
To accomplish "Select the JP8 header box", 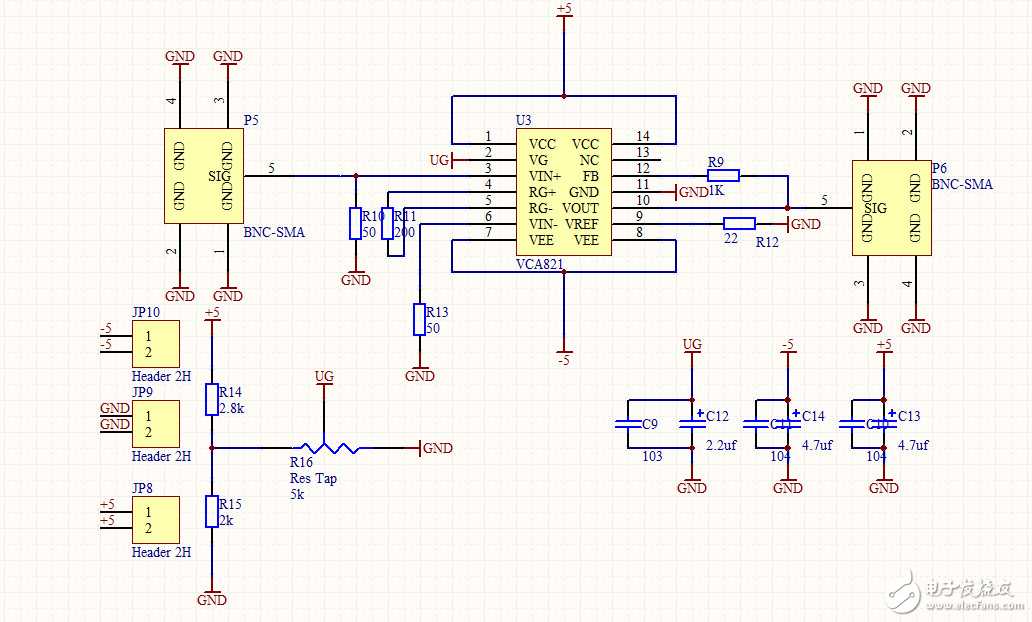I will click(156, 520).
